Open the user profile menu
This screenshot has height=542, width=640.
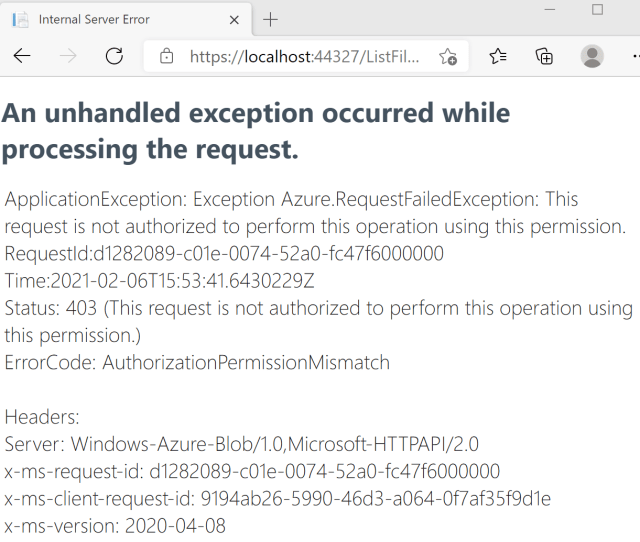pyautogui.click(x=592, y=56)
